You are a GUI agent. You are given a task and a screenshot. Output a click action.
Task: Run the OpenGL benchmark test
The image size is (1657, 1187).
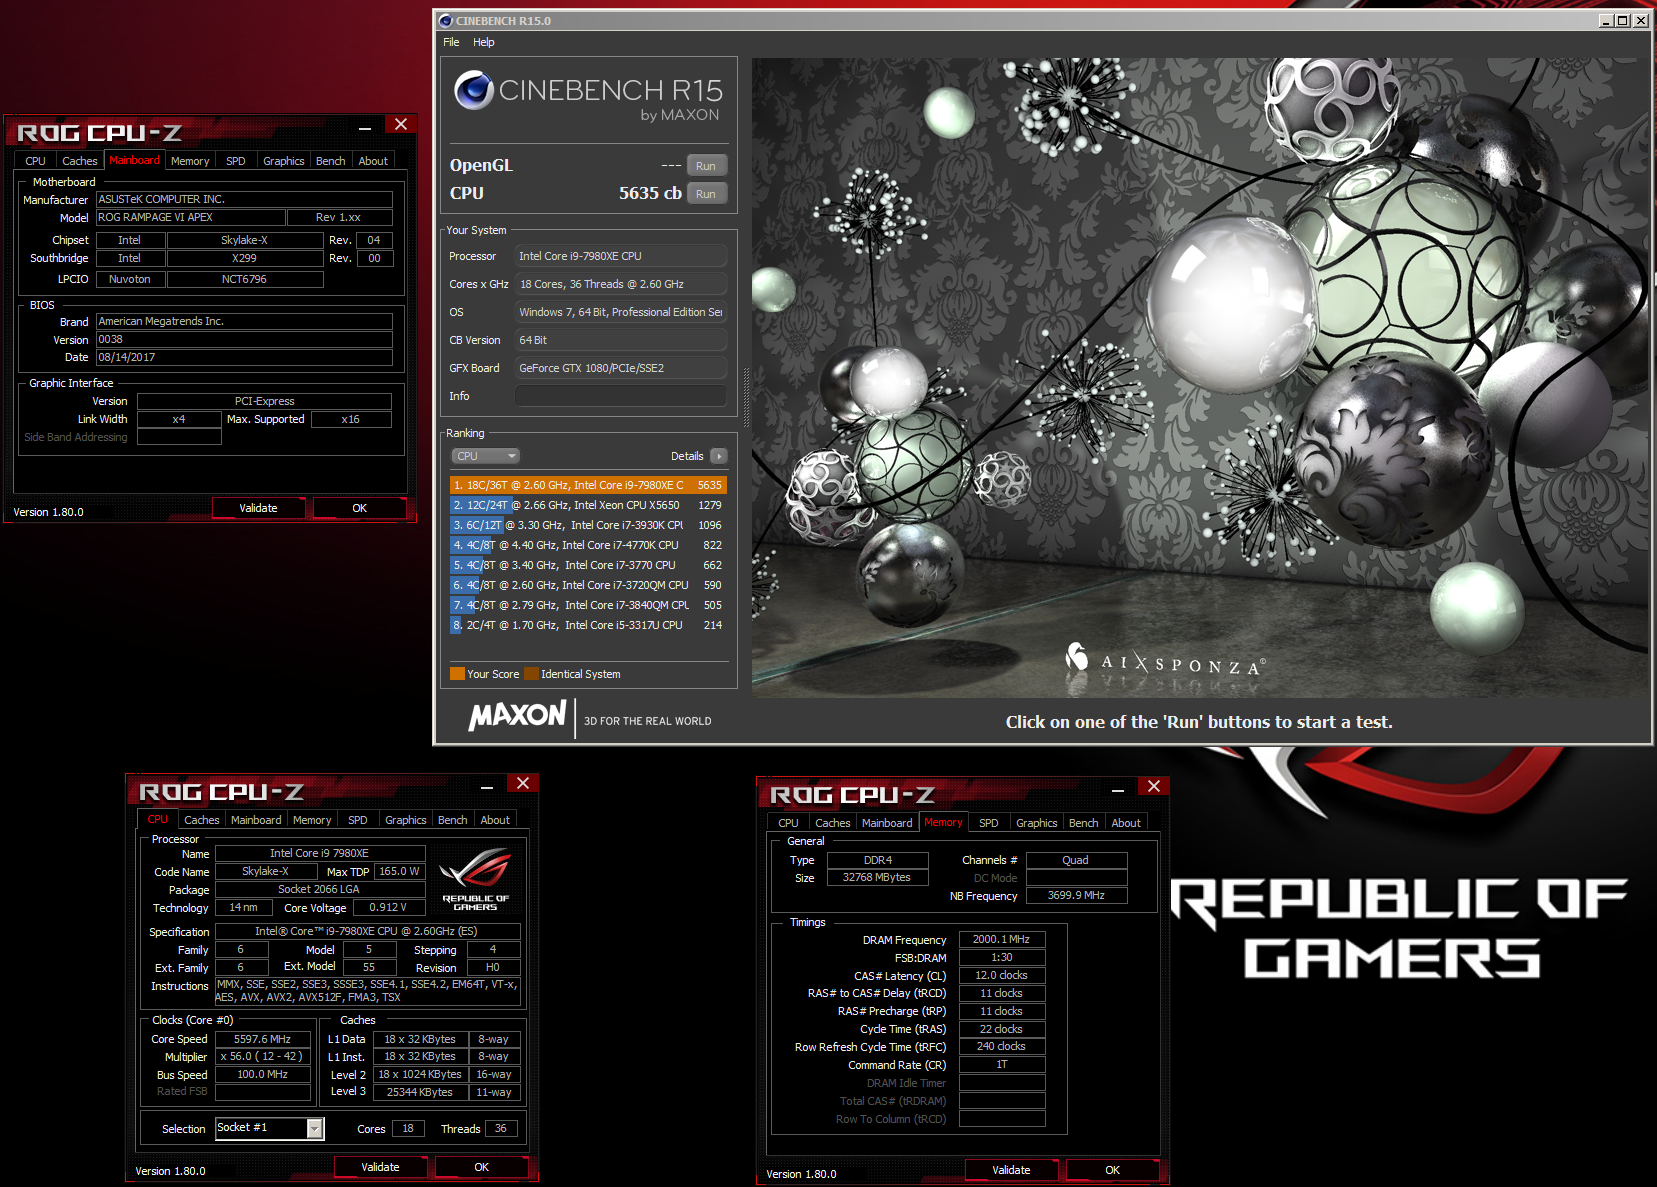[706, 166]
